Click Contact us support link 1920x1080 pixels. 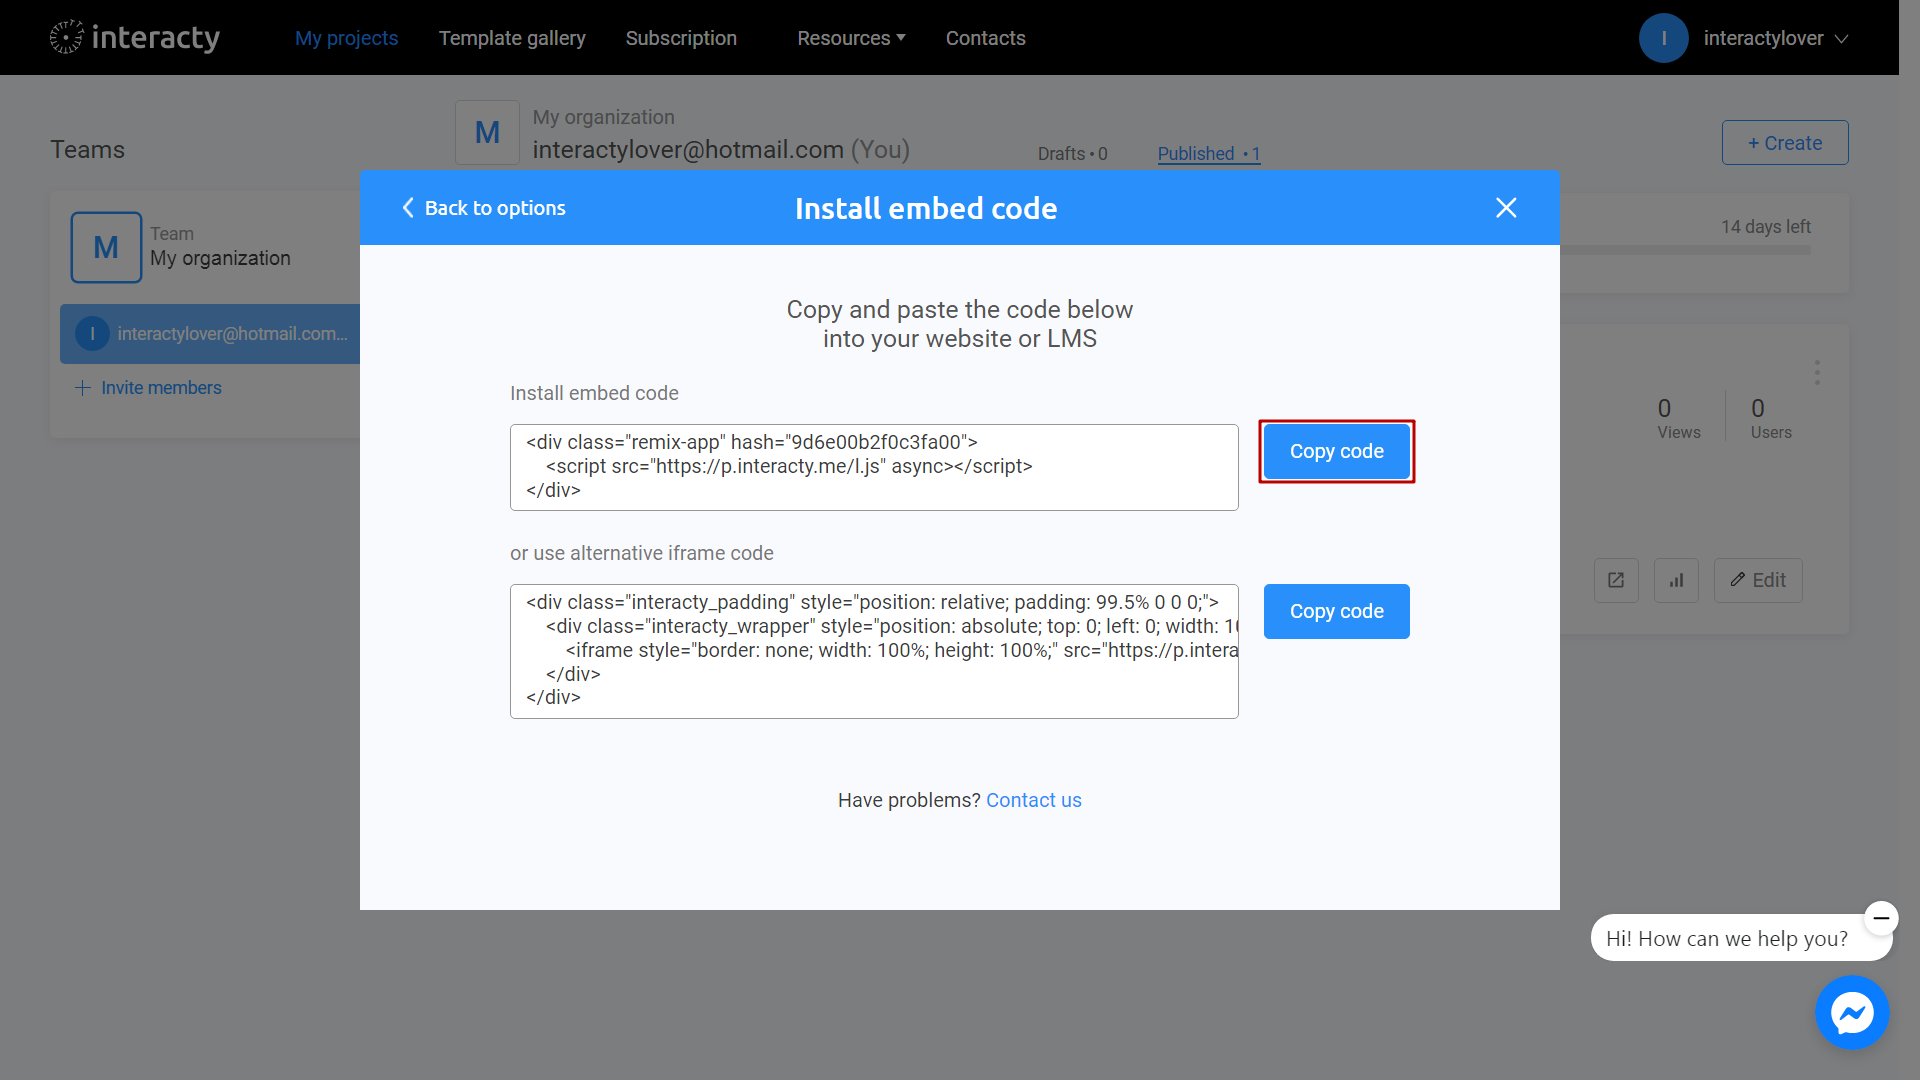[x=1035, y=799]
